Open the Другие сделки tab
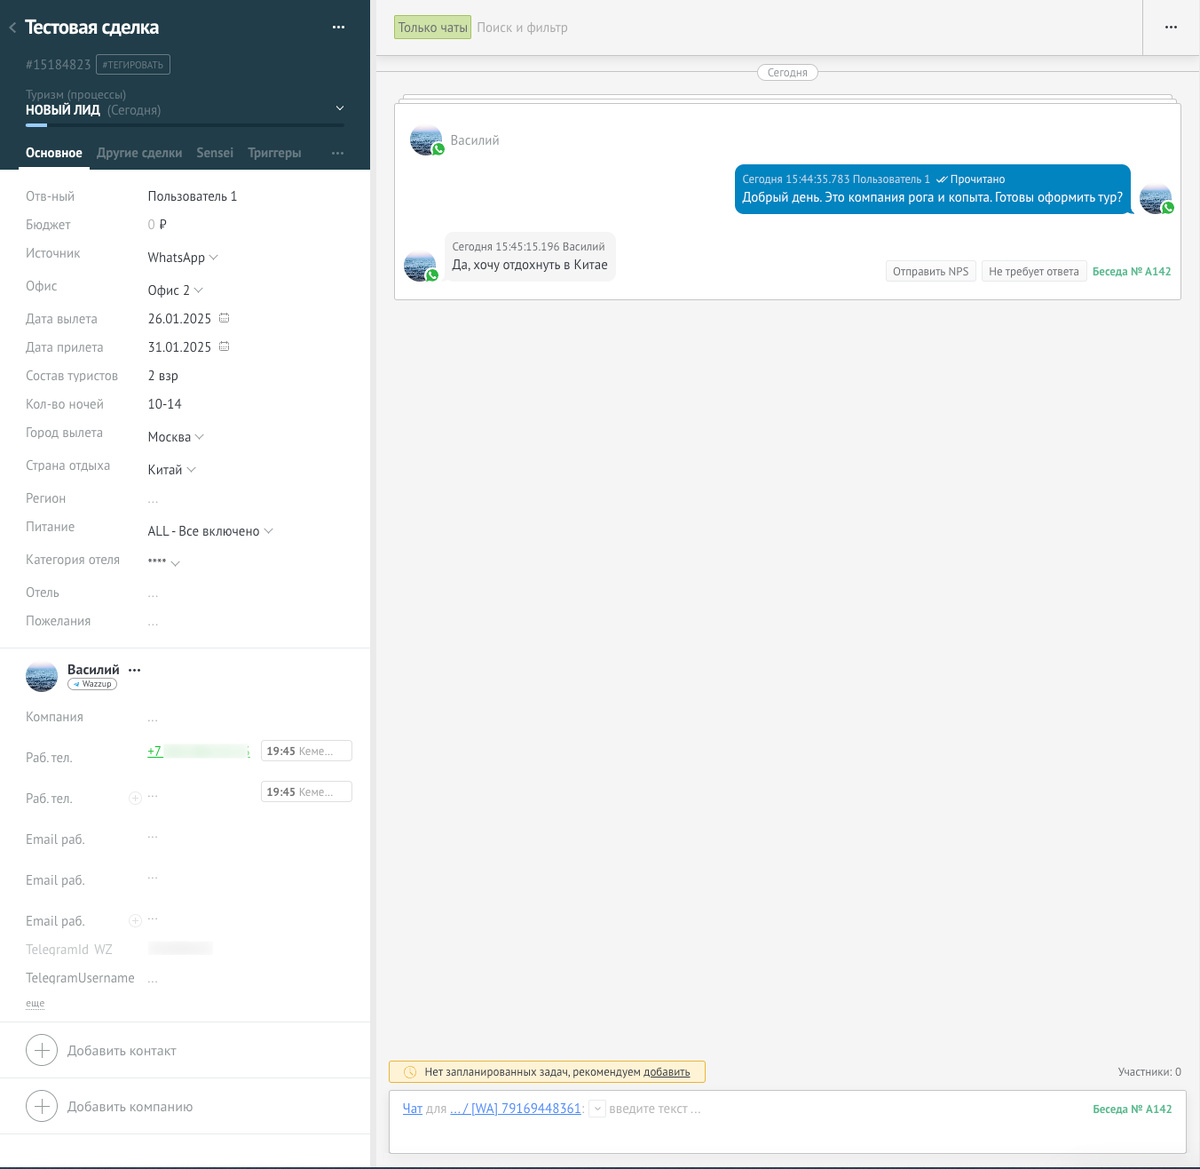The height and width of the screenshot is (1169, 1200). (x=139, y=153)
